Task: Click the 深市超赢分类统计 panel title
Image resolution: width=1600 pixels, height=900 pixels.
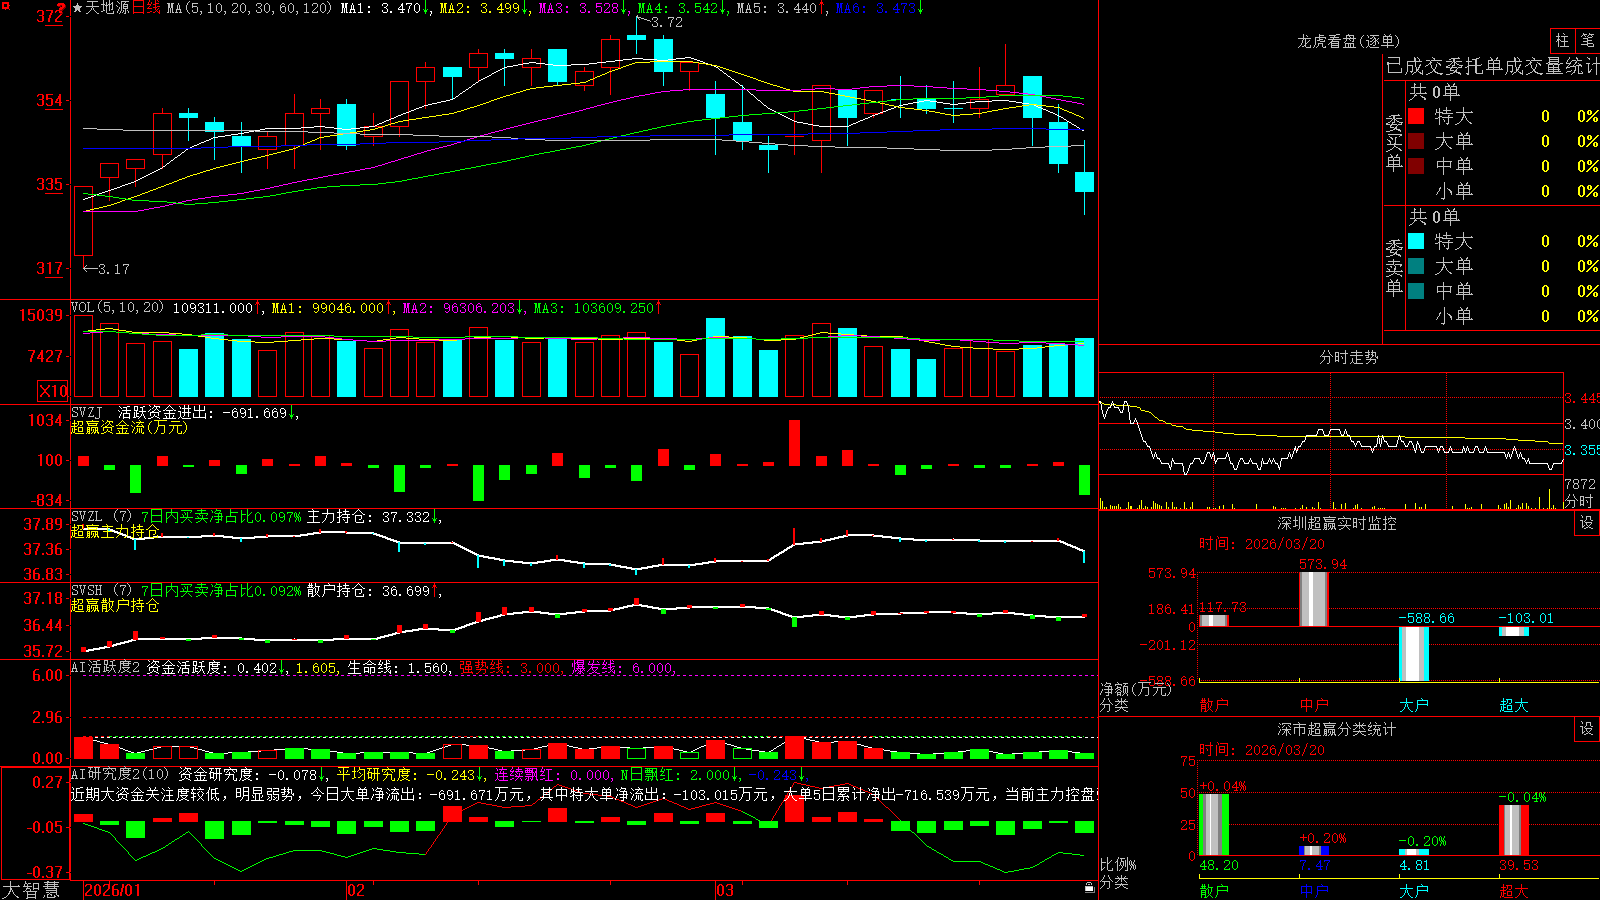Action: (1337, 729)
